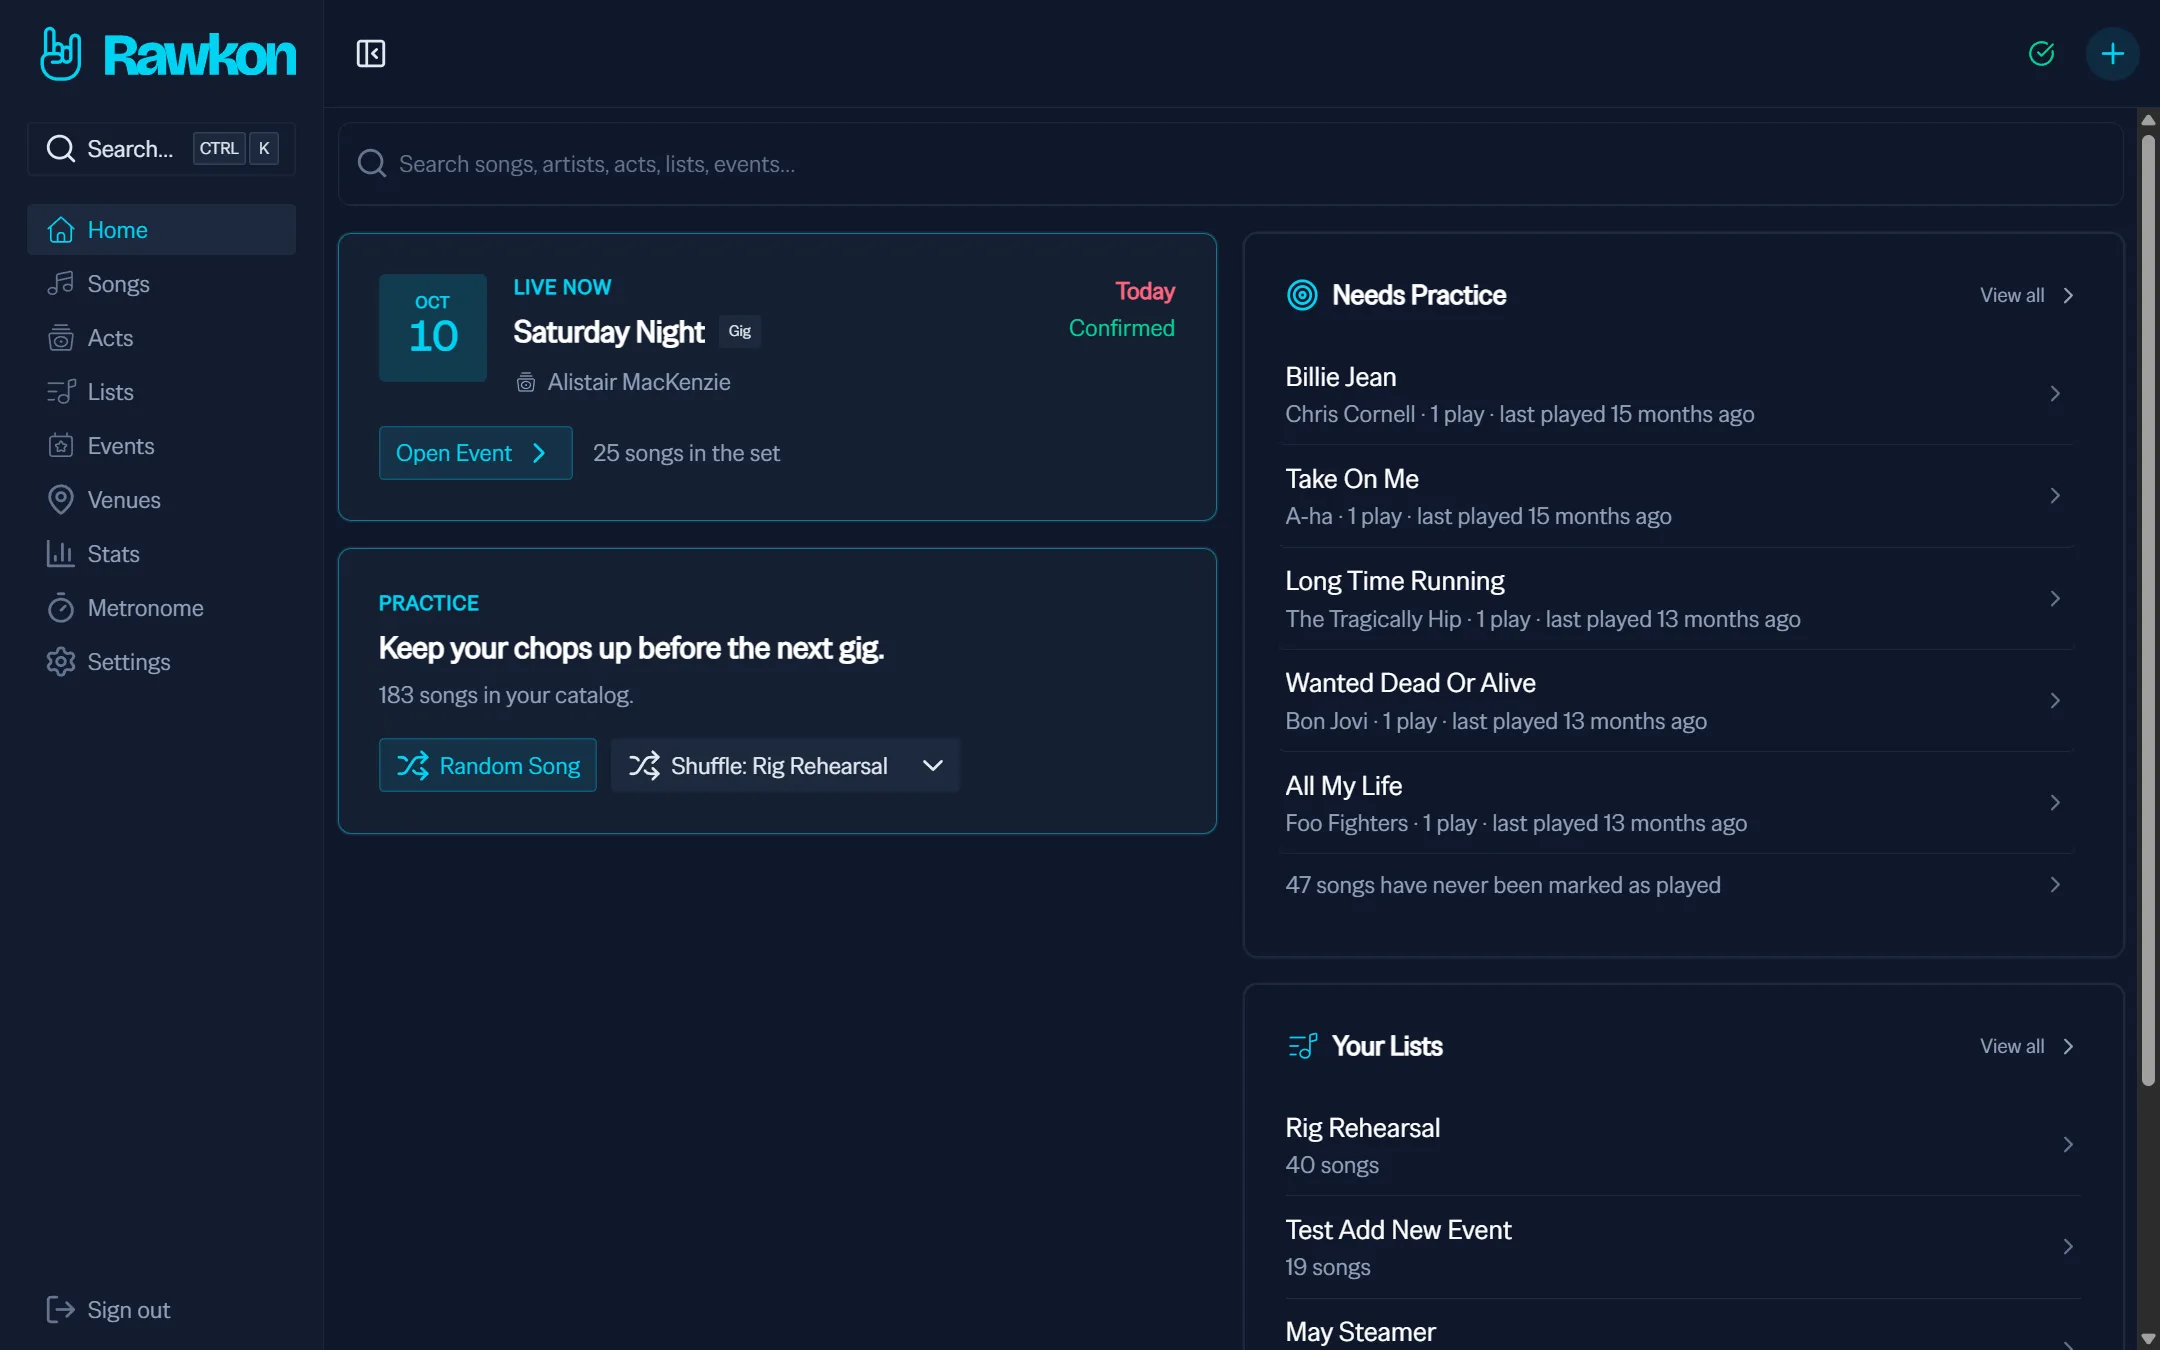Screen dimensions: 2160x1350
Task: Open Lists in the sidebar
Action: tap(161, 392)
